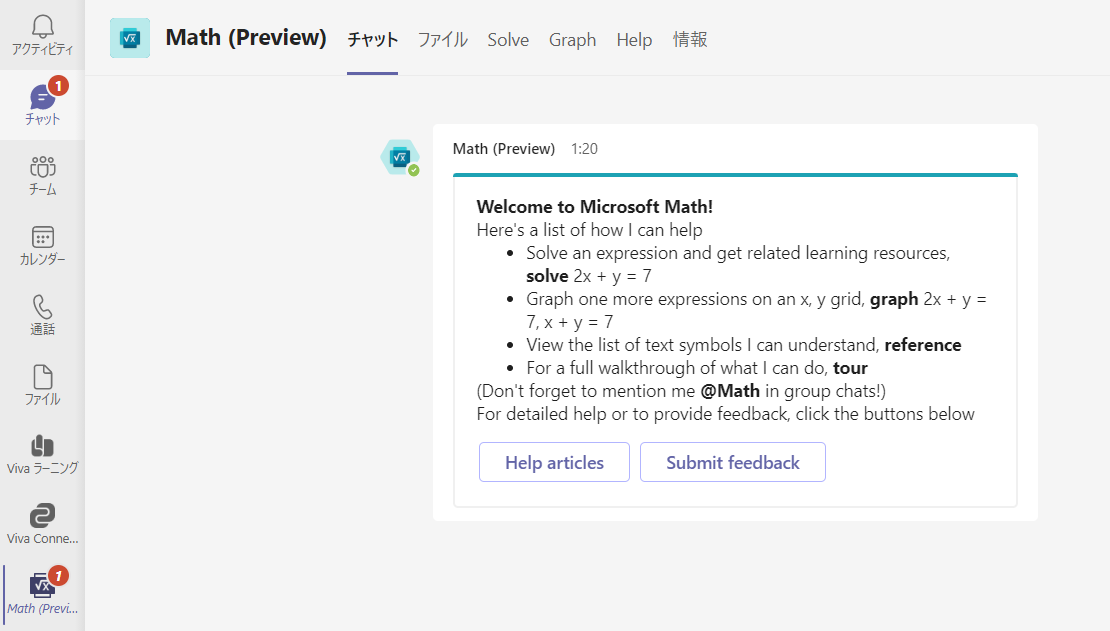Screen dimensions: 1110x631
Task: Click the Math bot avatar beside the message
Action: 399,157
